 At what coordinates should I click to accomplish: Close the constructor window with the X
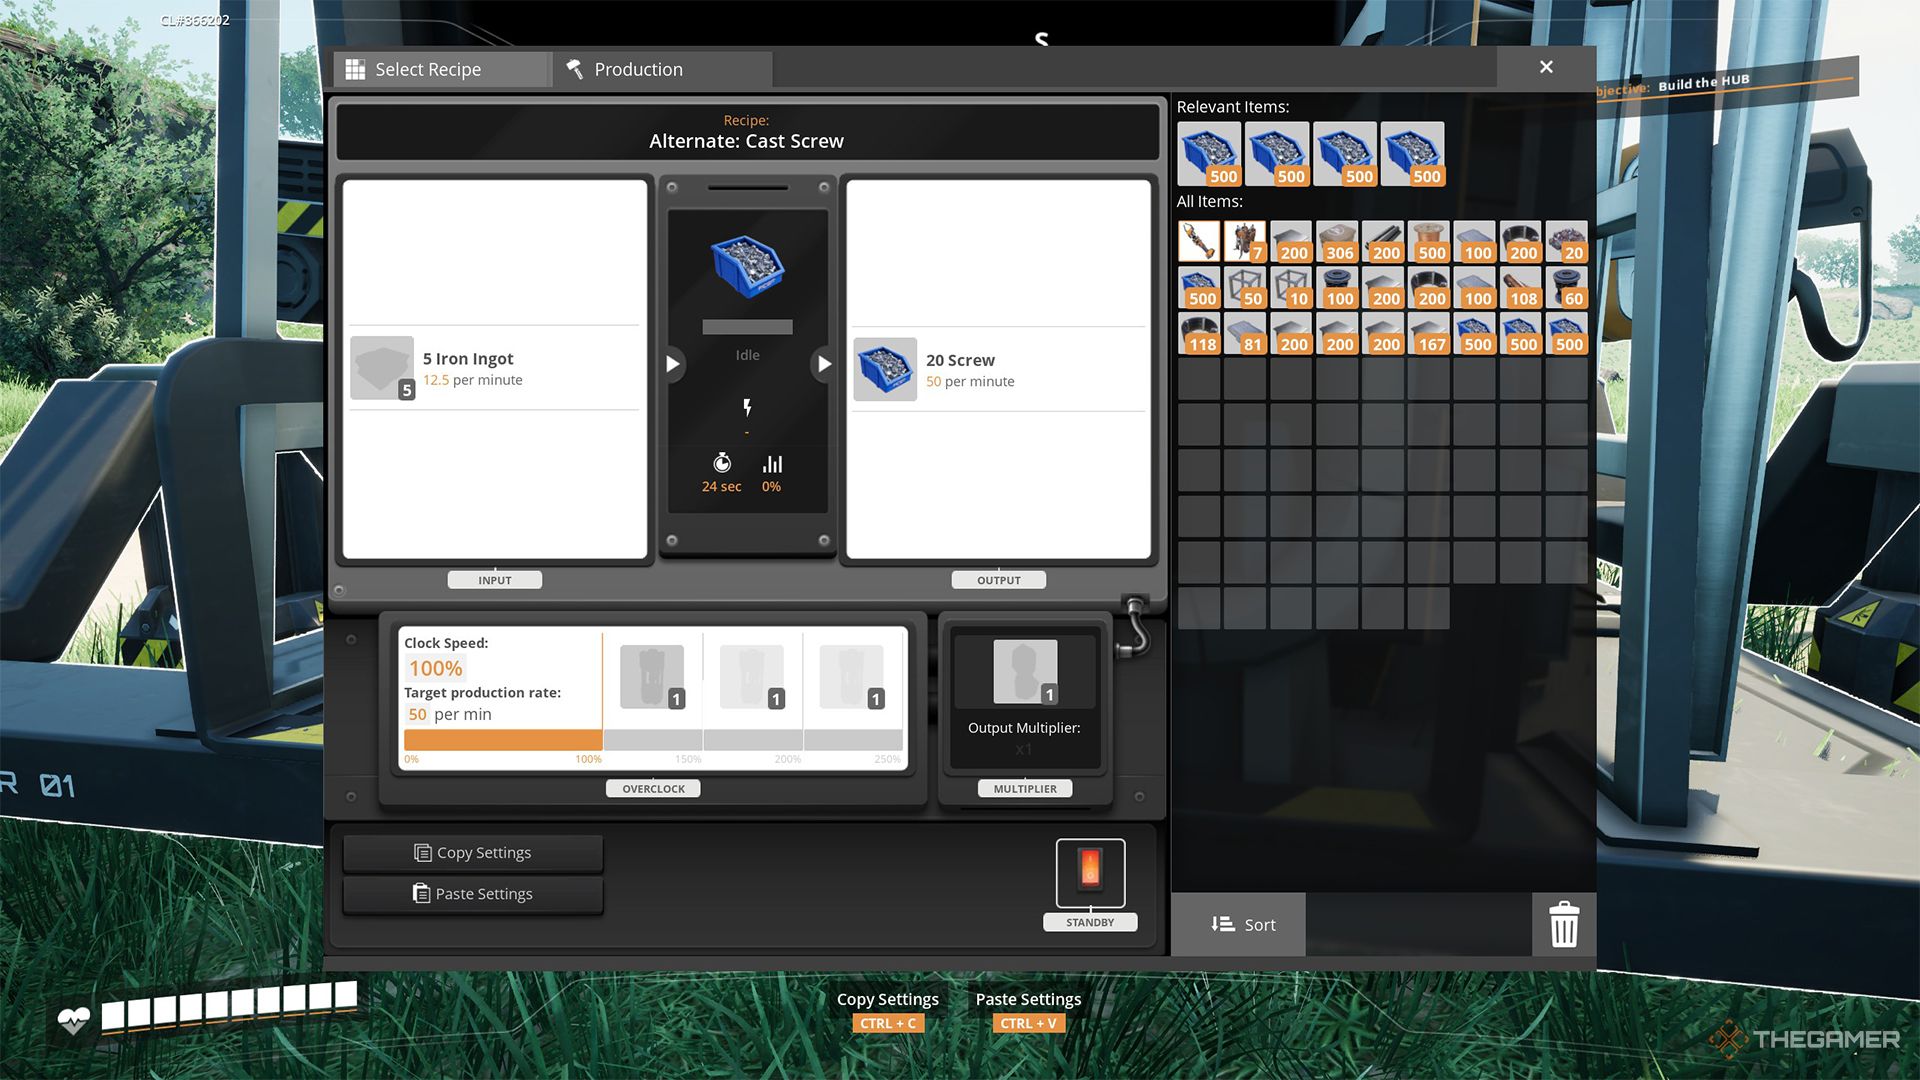[1546, 67]
